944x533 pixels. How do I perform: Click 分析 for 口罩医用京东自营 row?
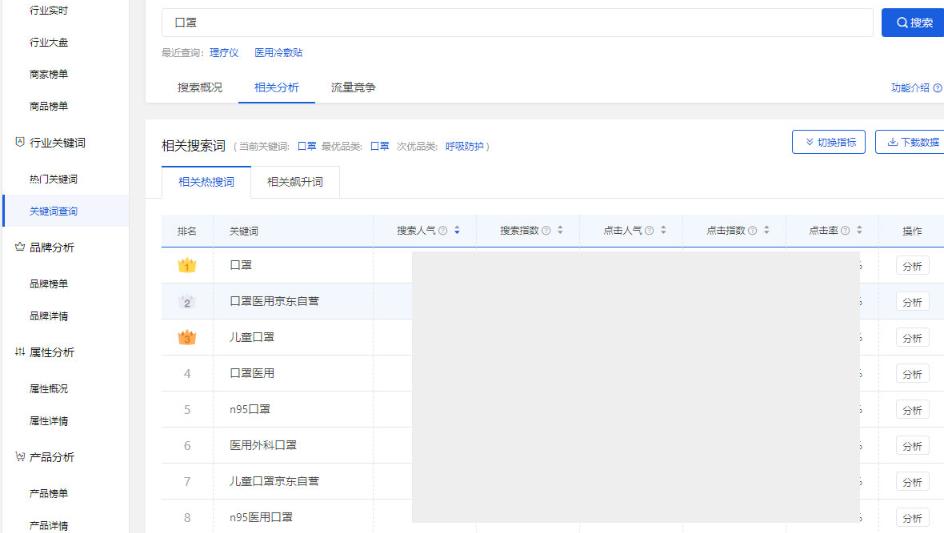pyautogui.click(x=912, y=302)
